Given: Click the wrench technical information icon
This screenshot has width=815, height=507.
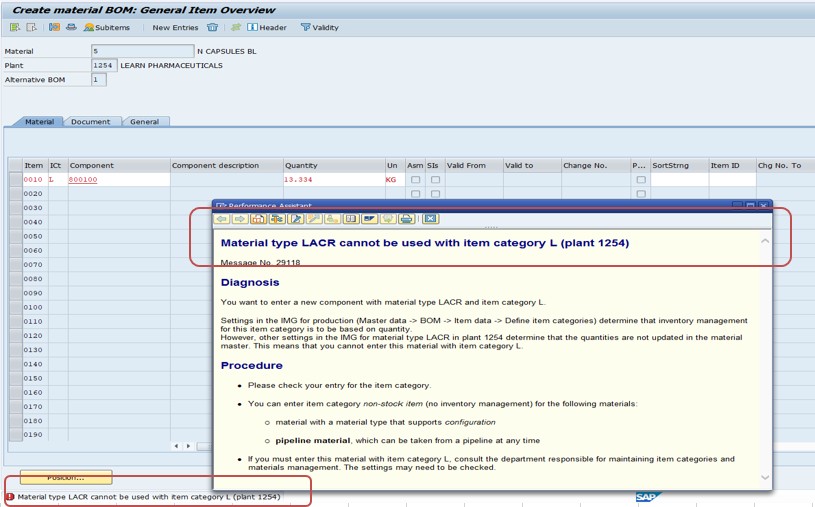Looking at the screenshot, I should click(x=314, y=219).
